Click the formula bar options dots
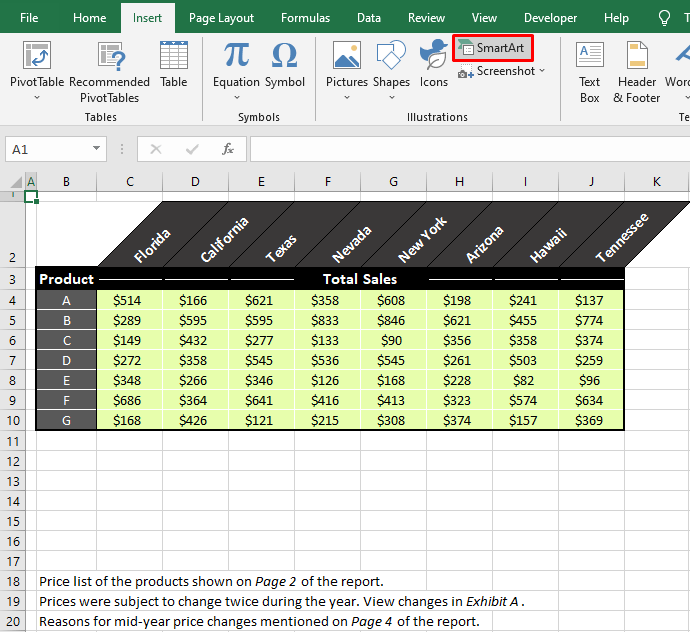The width and height of the screenshot is (690, 632). (122, 149)
